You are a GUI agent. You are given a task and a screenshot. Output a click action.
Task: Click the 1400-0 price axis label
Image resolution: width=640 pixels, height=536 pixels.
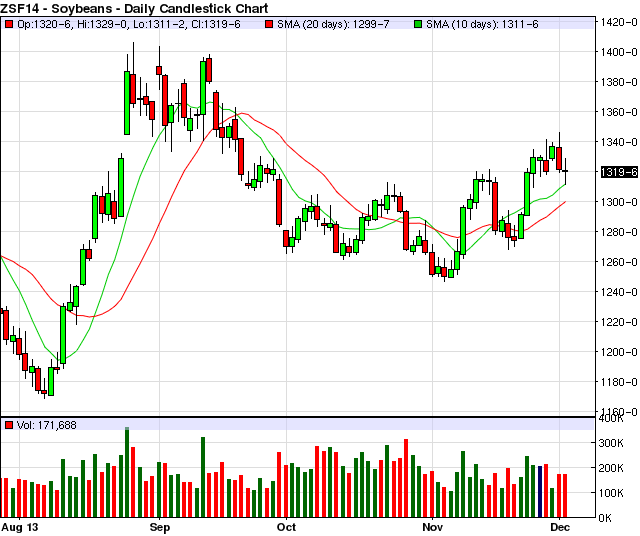point(619,52)
